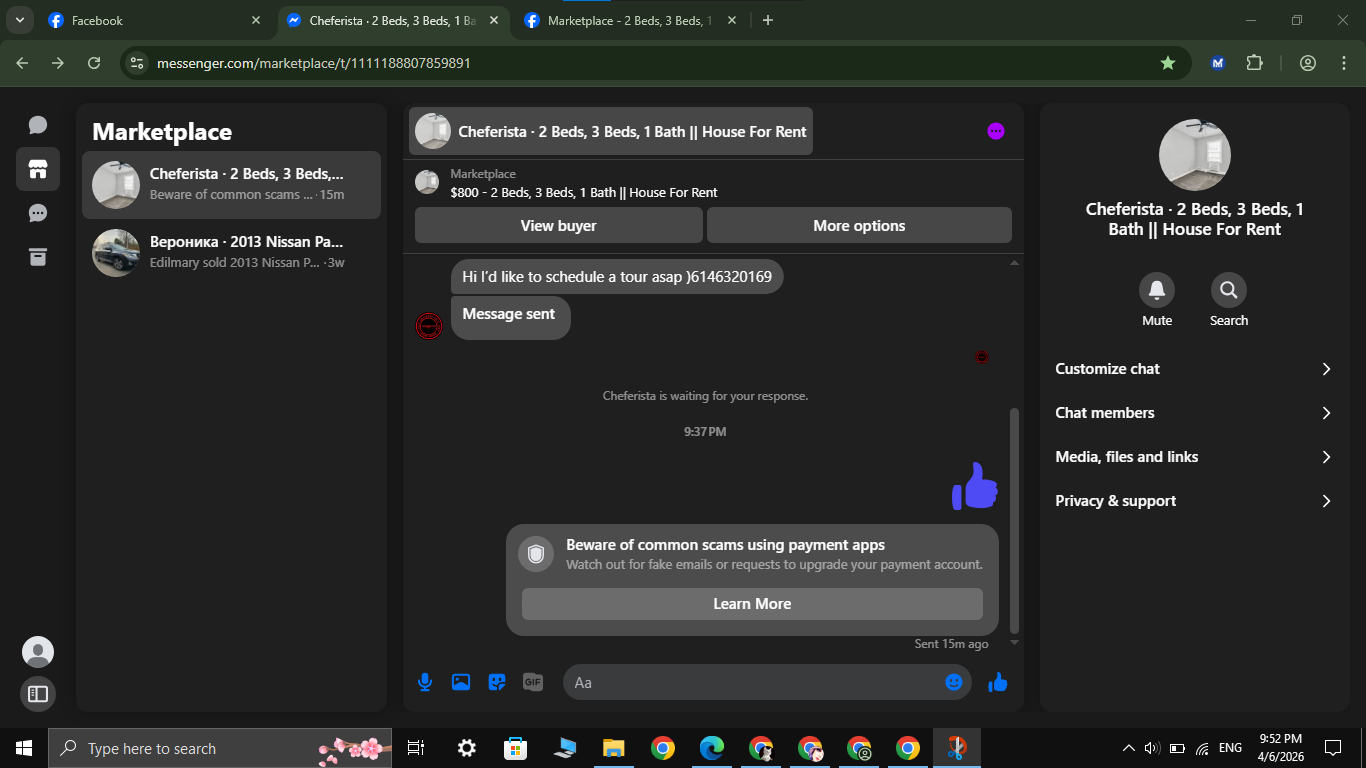Bookmark this page with the star icon
The width and height of the screenshot is (1366, 768).
(1168, 63)
